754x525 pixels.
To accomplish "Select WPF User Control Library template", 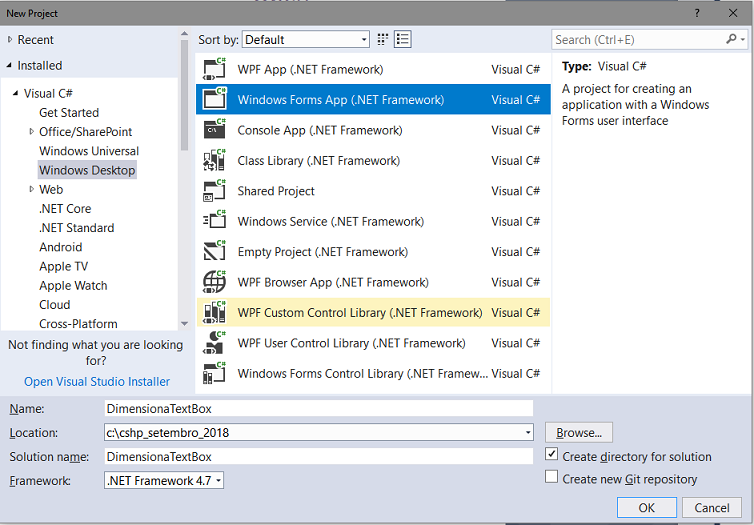I will pyautogui.click(x=373, y=343).
